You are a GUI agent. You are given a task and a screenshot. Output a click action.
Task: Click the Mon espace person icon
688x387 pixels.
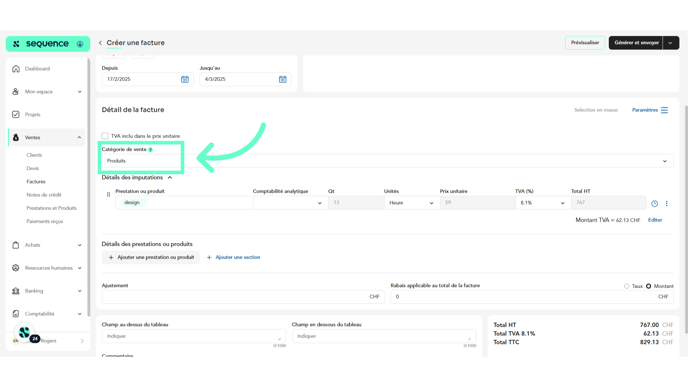pos(16,91)
